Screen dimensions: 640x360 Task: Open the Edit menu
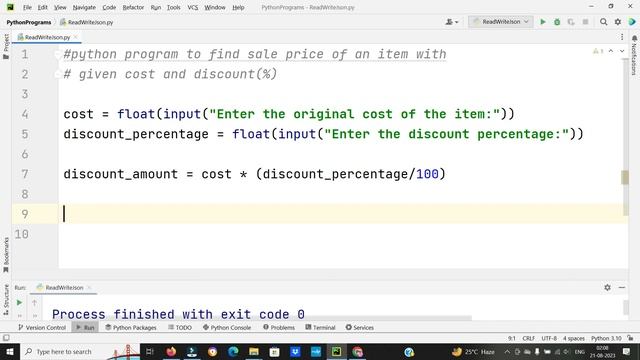tap(42, 7)
